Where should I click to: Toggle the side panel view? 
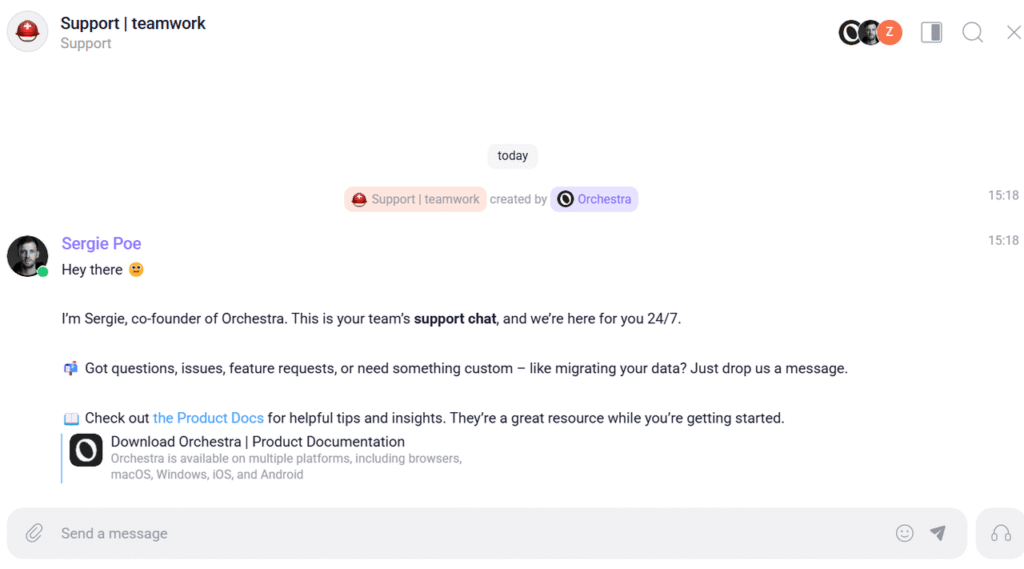tap(931, 33)
